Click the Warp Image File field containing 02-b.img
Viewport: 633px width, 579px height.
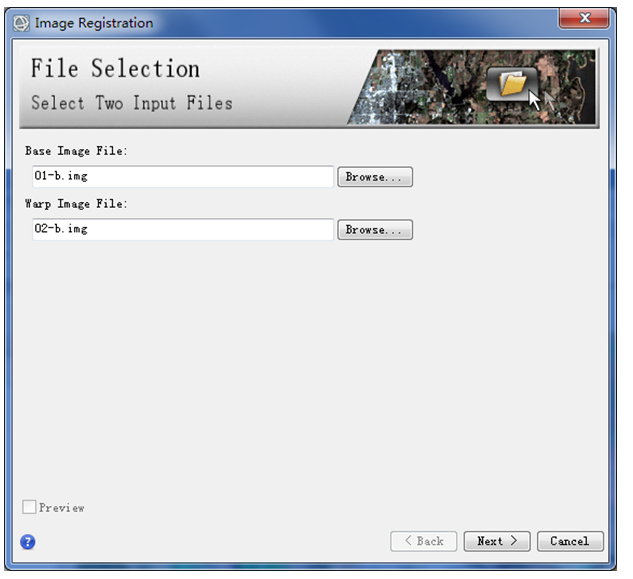(183, 229)
